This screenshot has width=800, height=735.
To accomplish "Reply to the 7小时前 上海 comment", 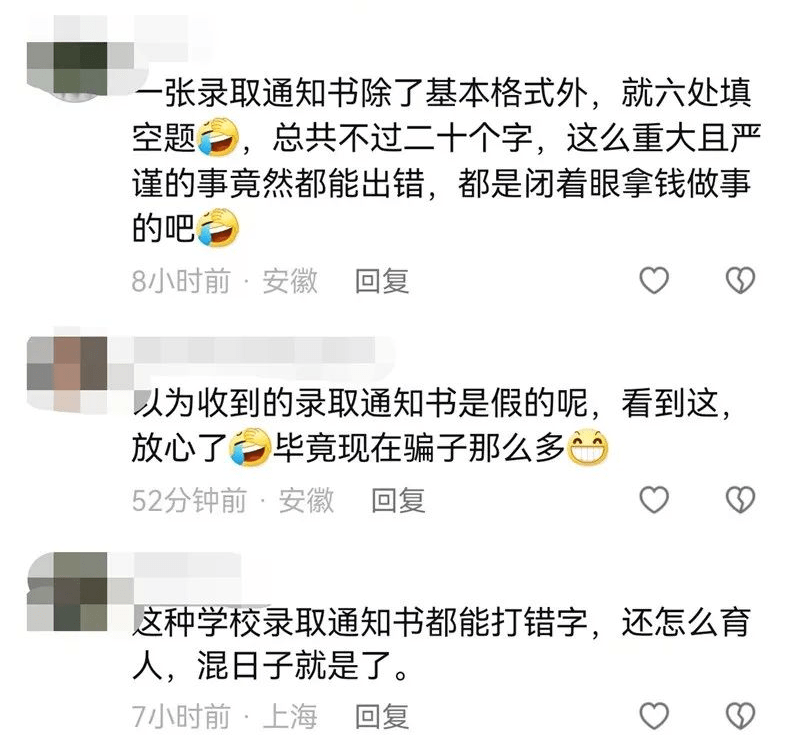I will 382,716.
